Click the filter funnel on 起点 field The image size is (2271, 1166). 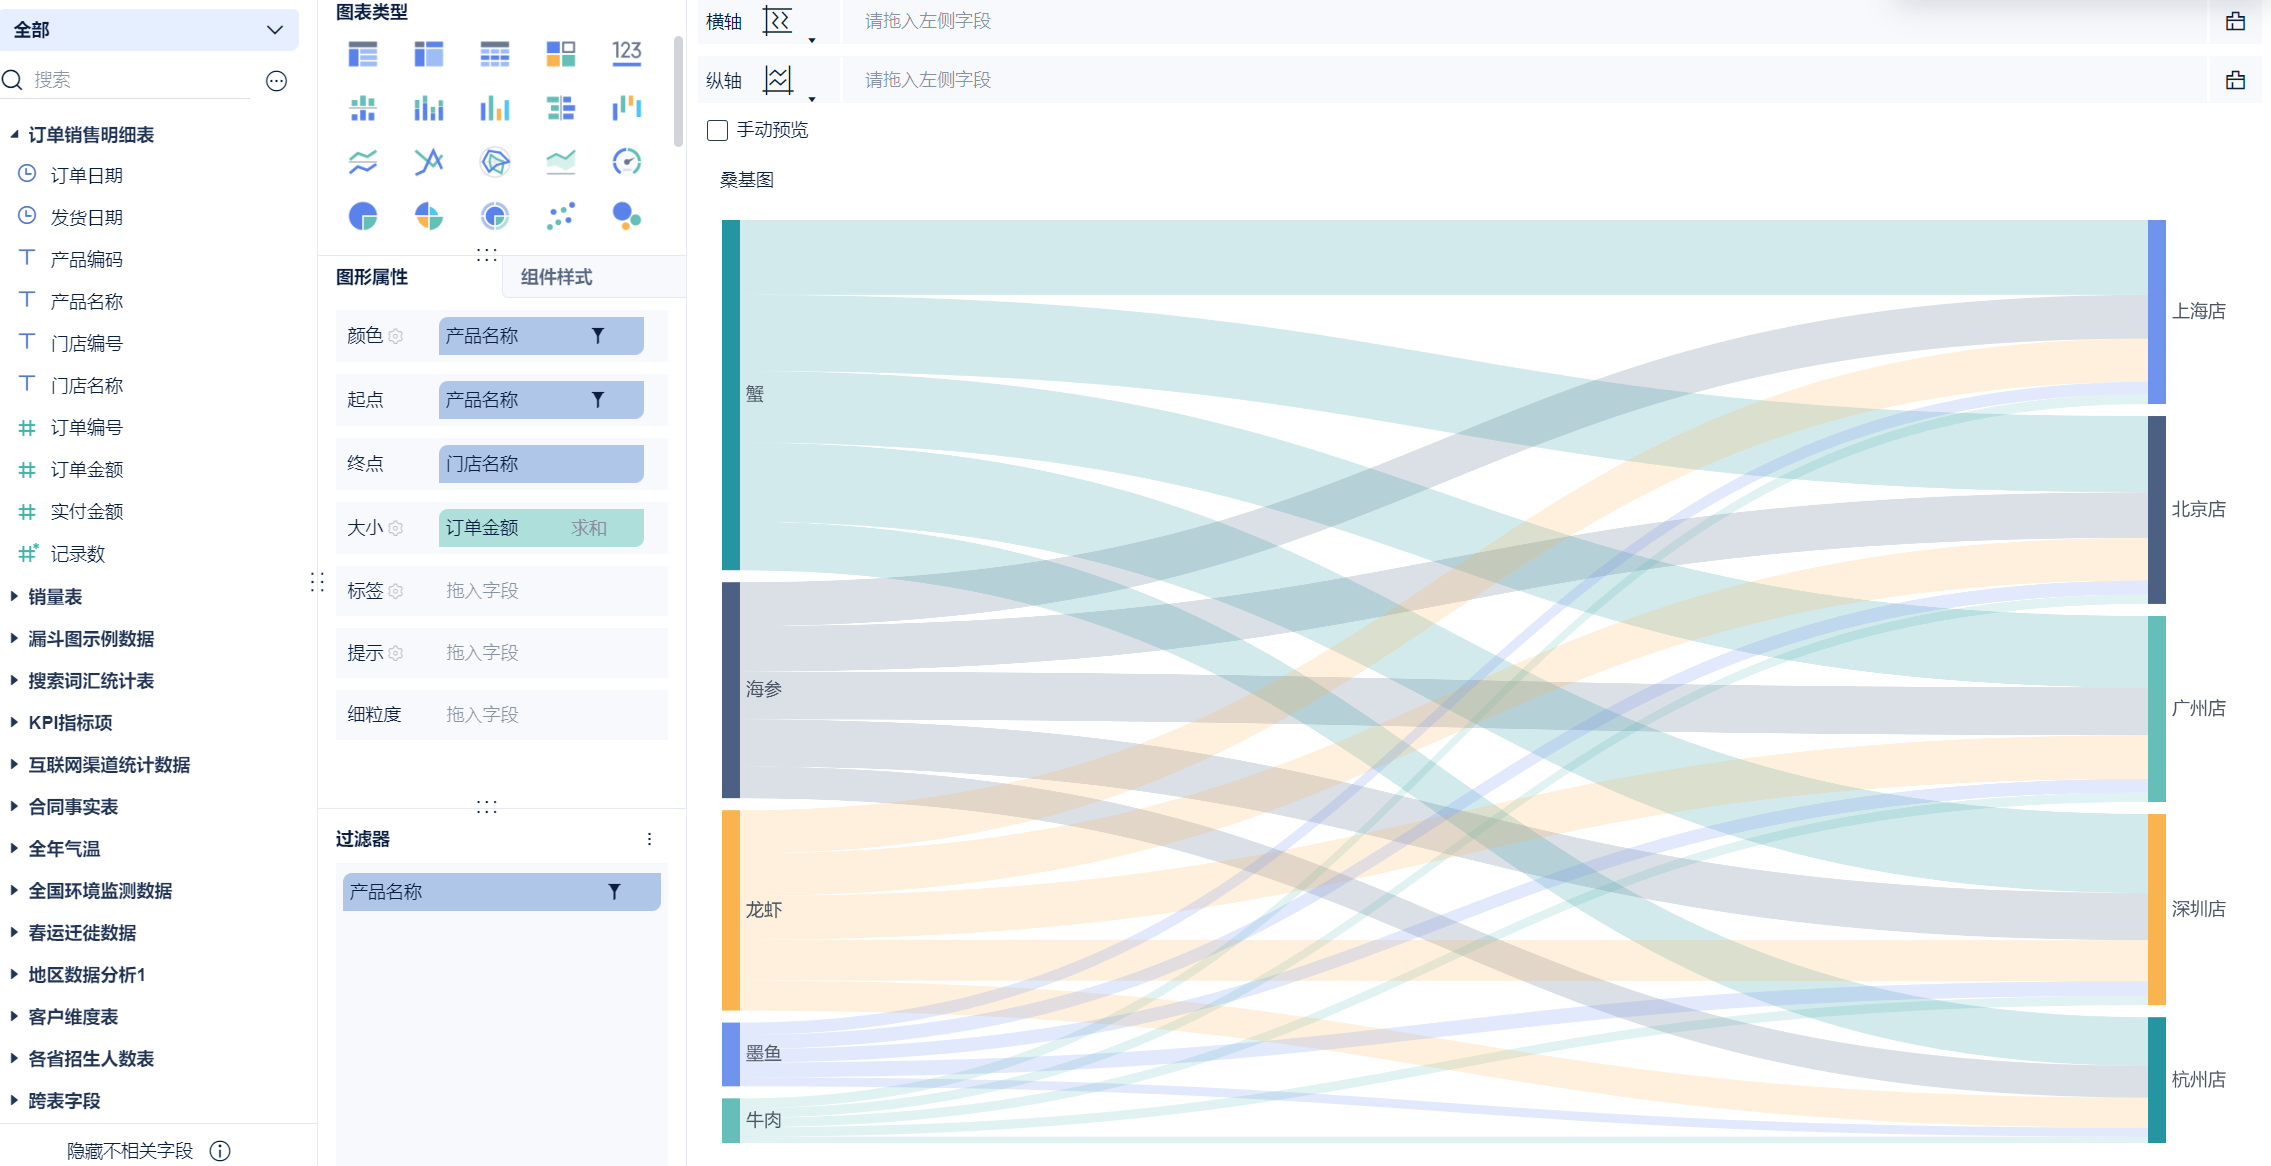[x=598, y=400]
